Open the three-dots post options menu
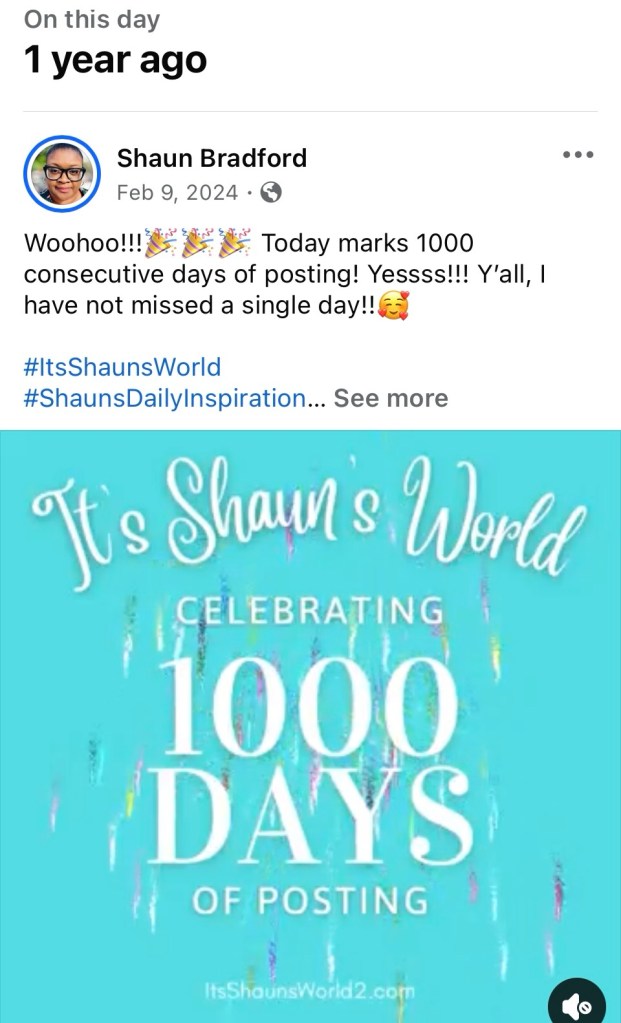Image resolution: width=621 pixels, height=1023 pixels. tap(578, 155)
